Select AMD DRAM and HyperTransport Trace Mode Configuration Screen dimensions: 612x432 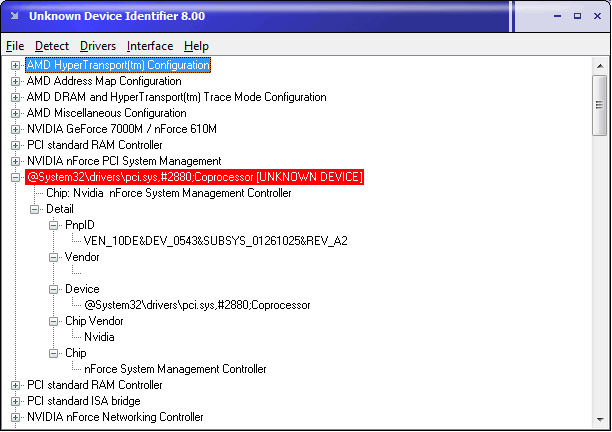tap(176, 97)
